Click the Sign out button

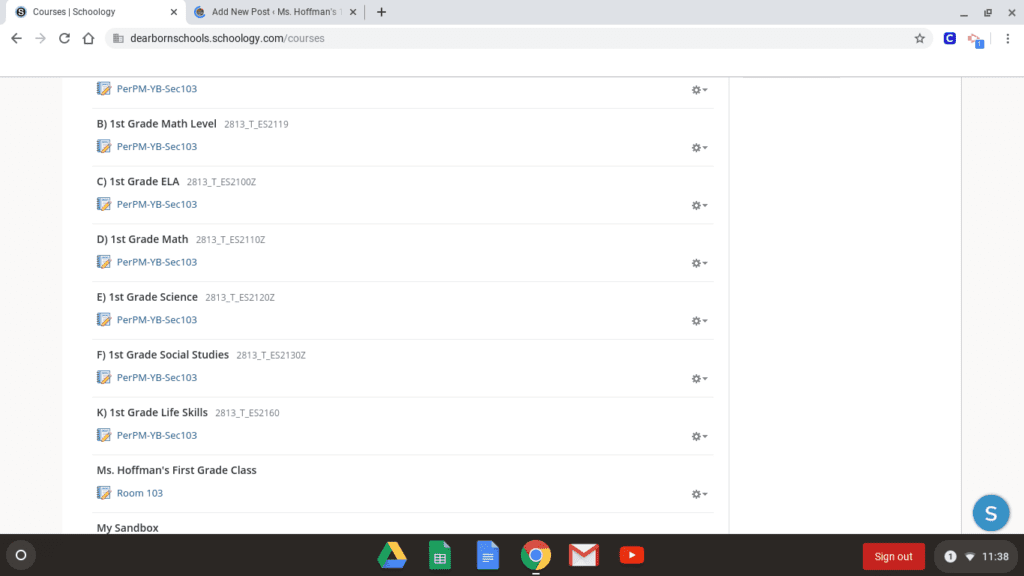(893, 556)
